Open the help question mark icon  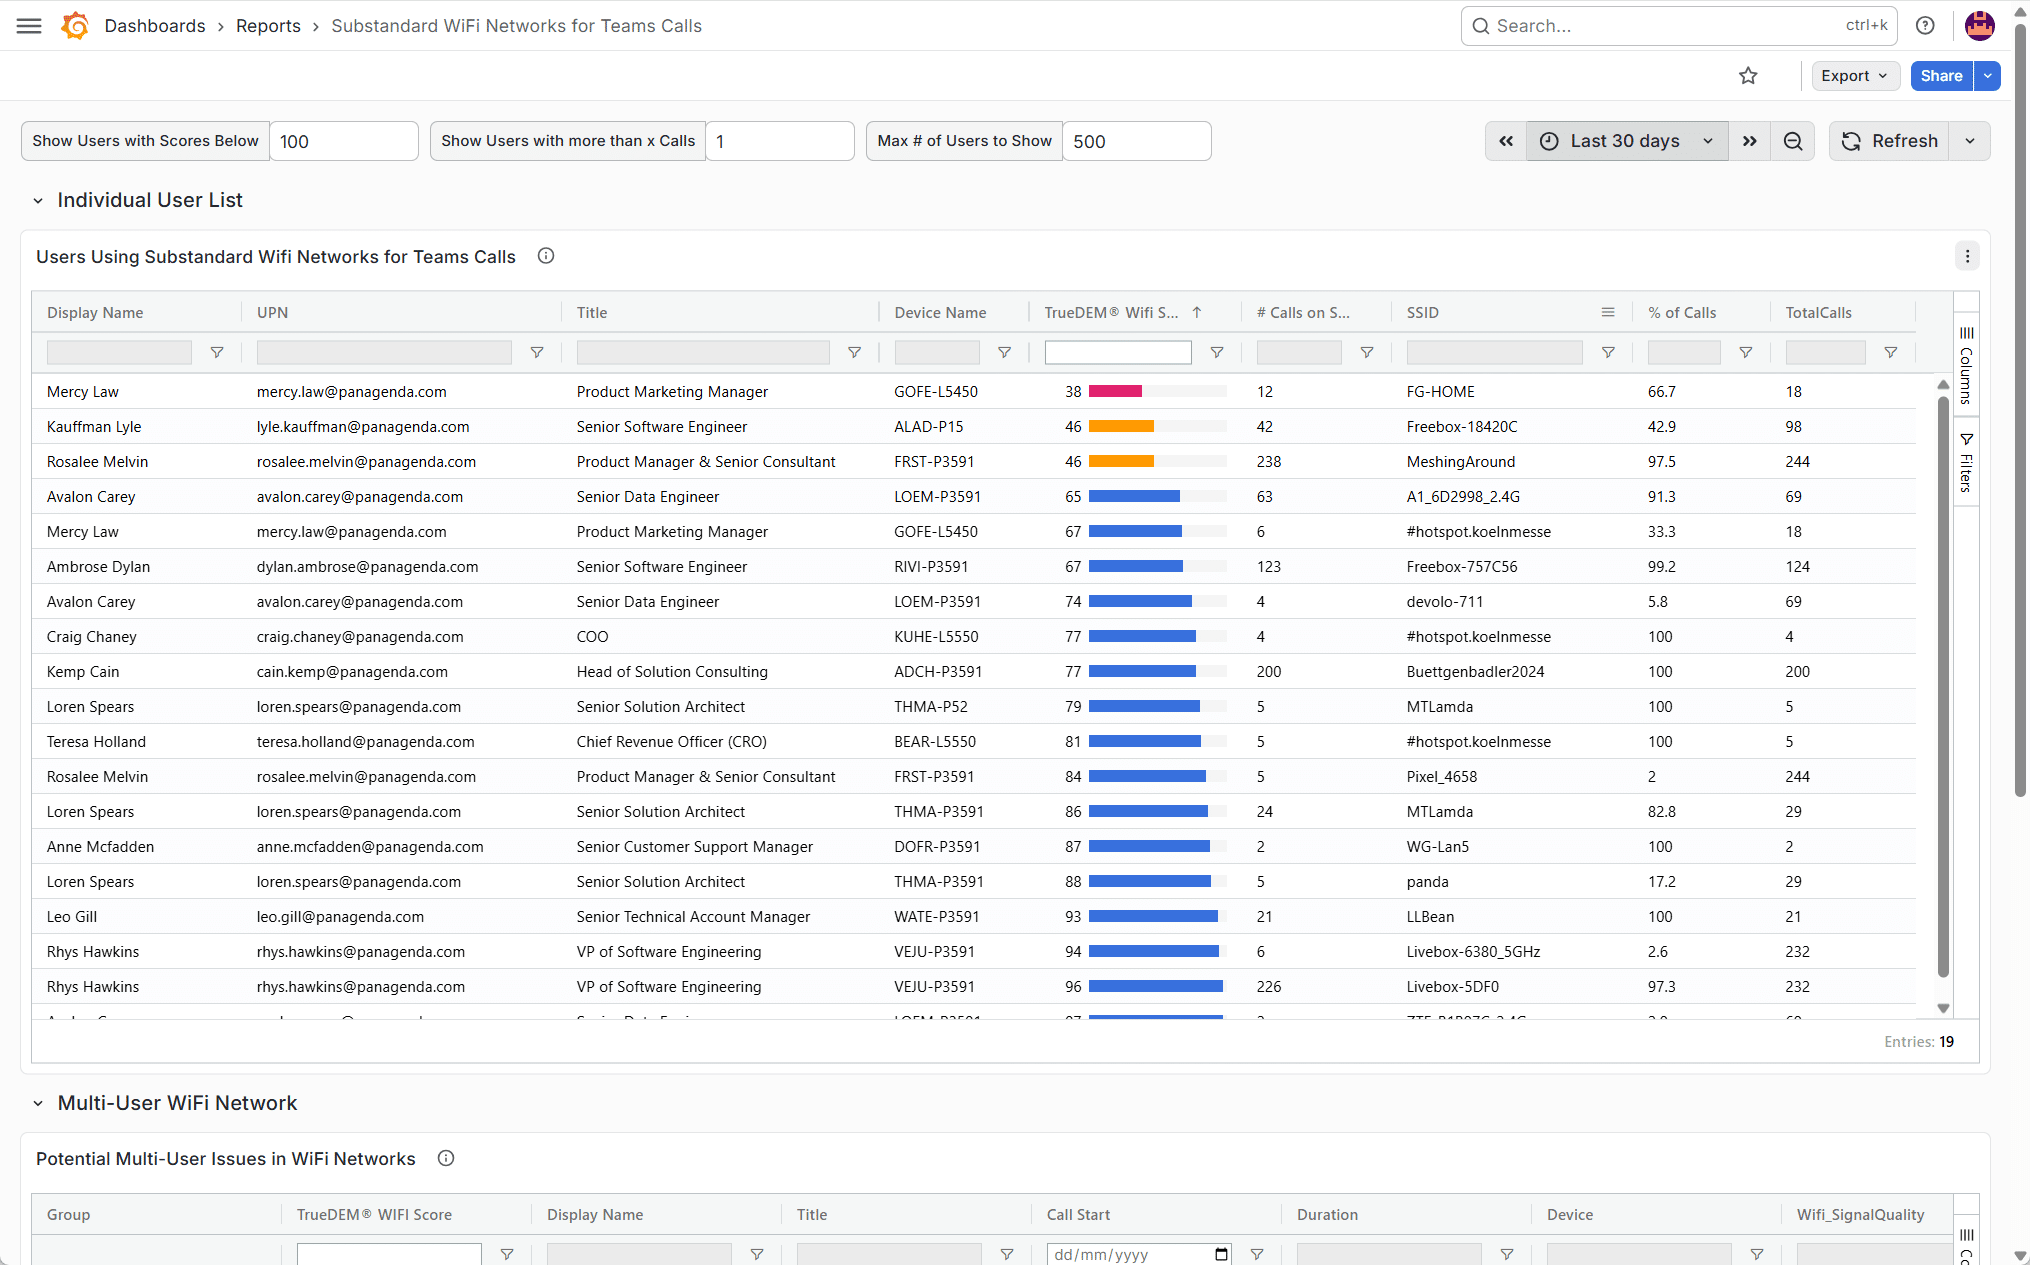(1925, 26)
